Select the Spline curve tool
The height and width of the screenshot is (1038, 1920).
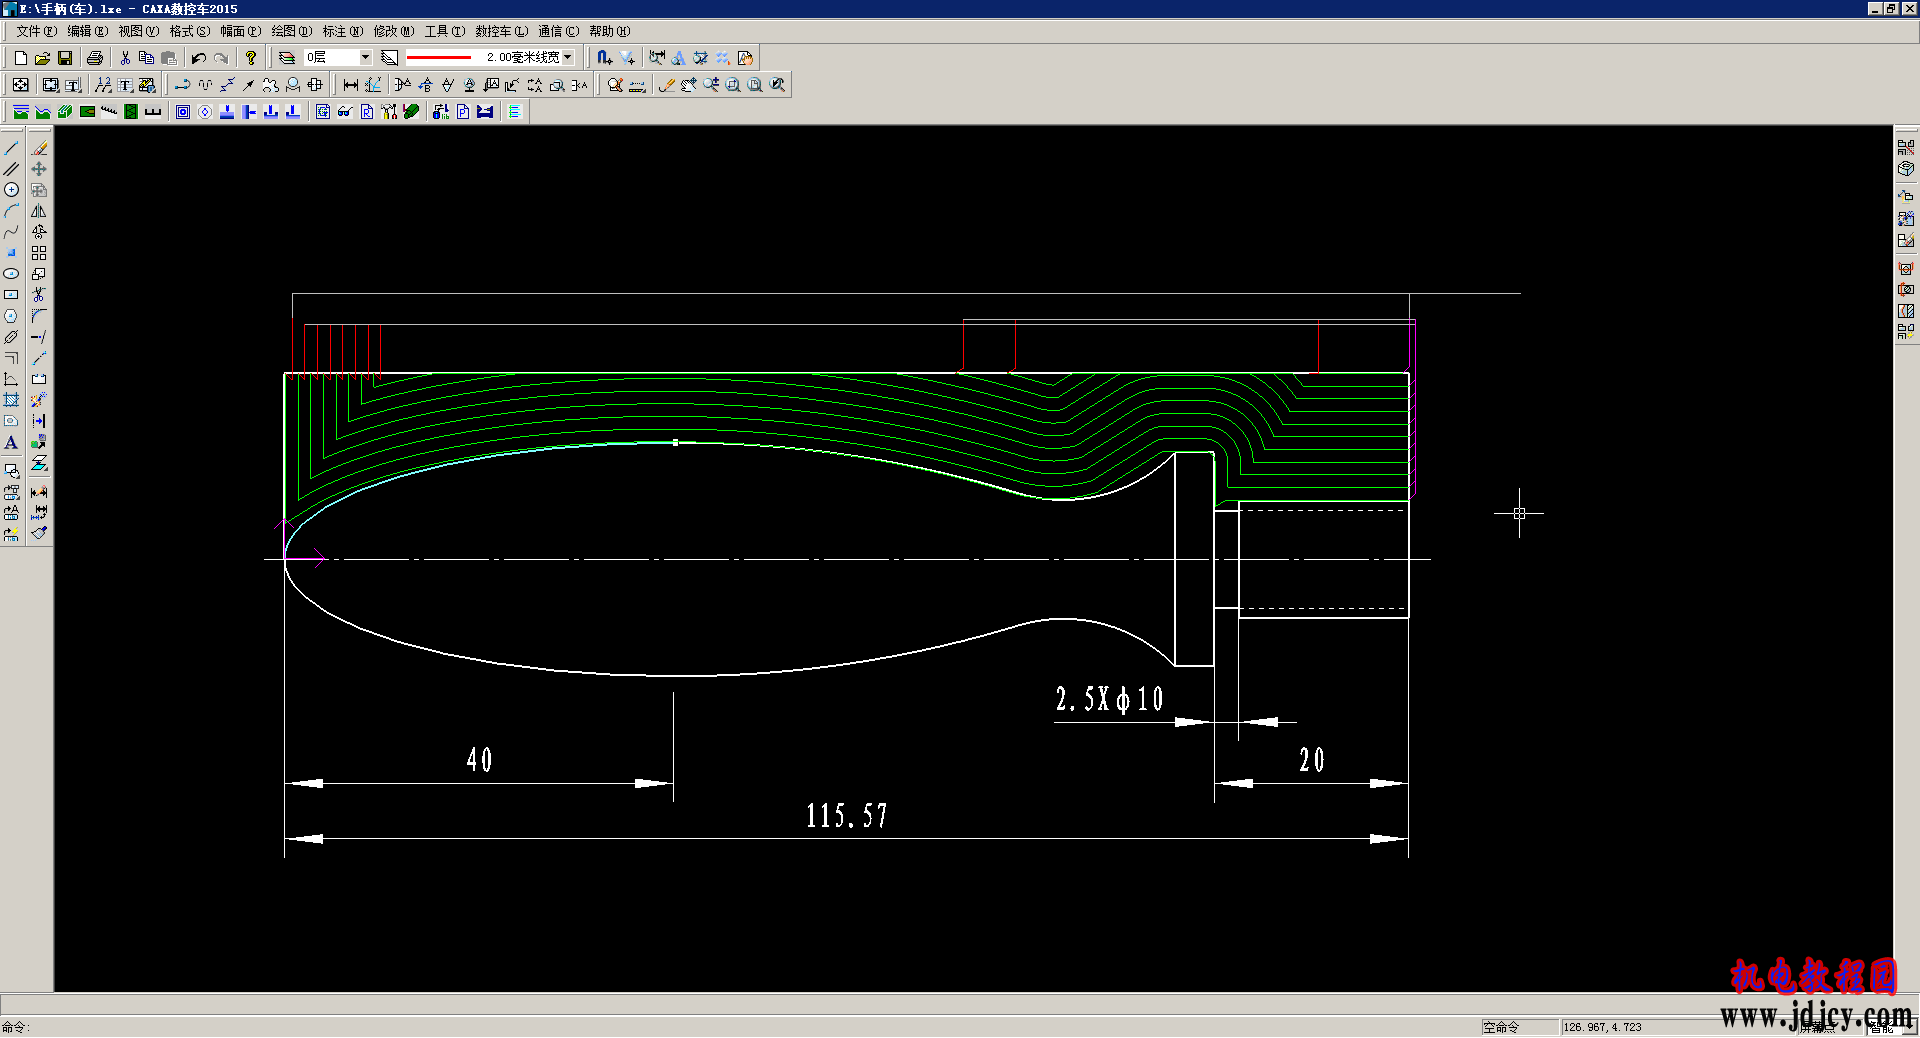click(12, 232)
